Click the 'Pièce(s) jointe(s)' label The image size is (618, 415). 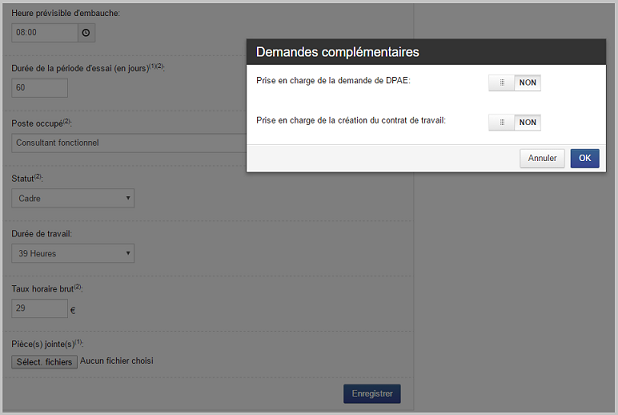47,344
